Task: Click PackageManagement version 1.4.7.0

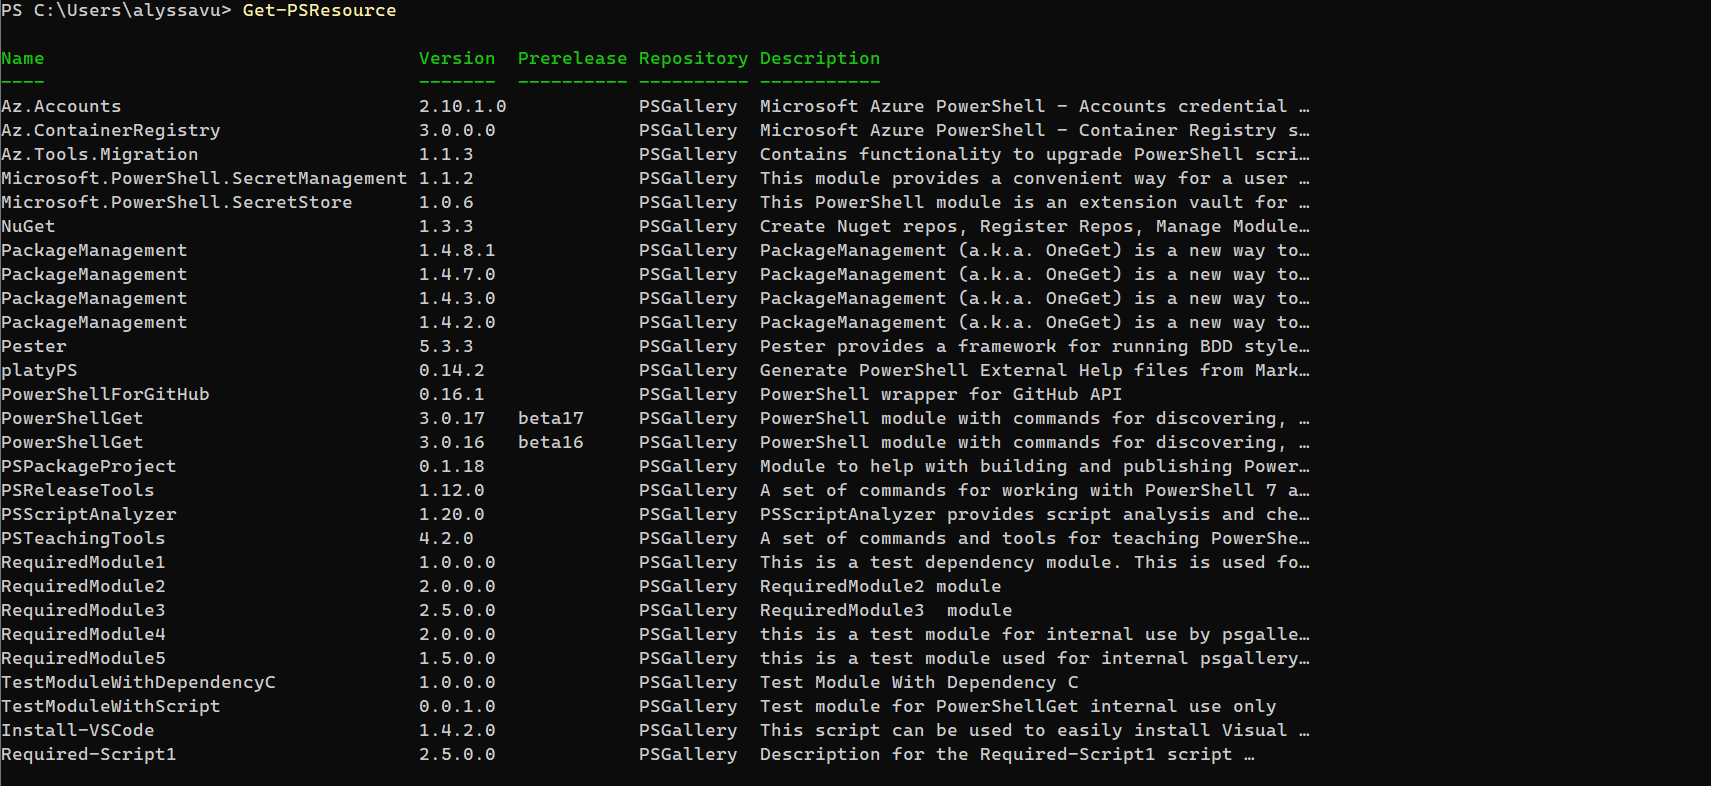Action: coord(457,274)
